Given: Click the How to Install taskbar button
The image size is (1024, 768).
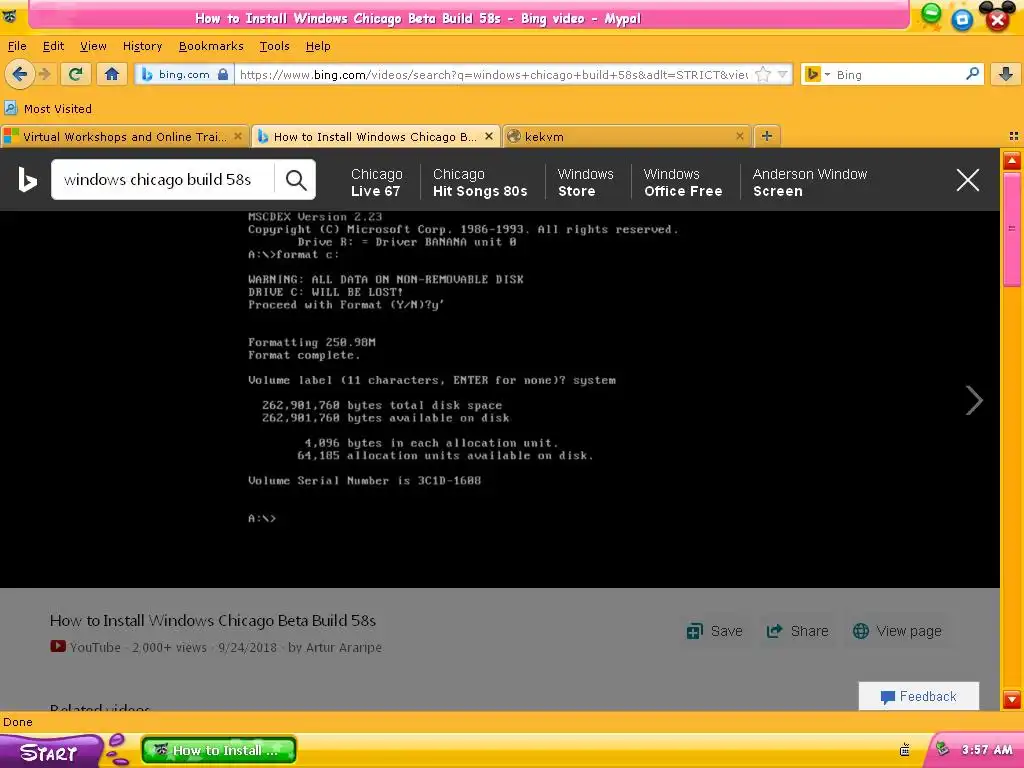Looking at the screenshot, I should coord(219,750).
